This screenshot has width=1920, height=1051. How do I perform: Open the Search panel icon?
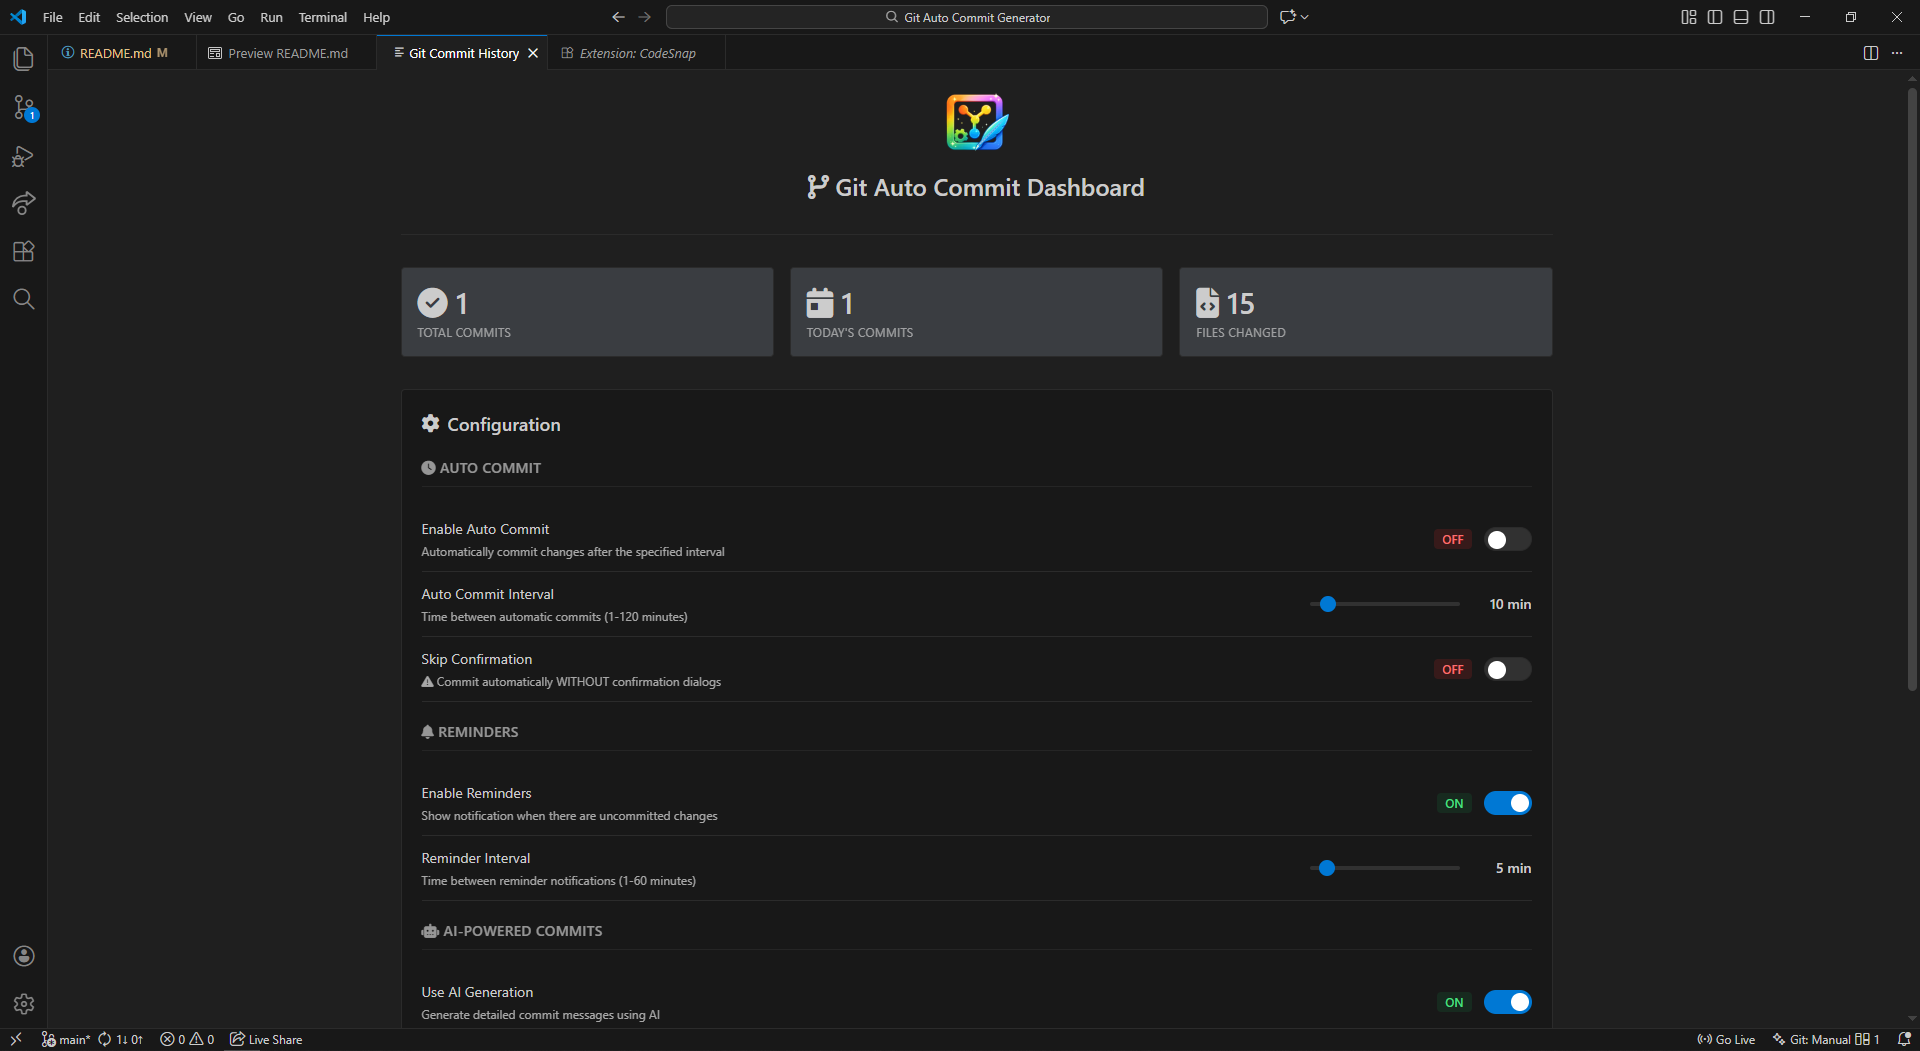click(x=23, y=299)
